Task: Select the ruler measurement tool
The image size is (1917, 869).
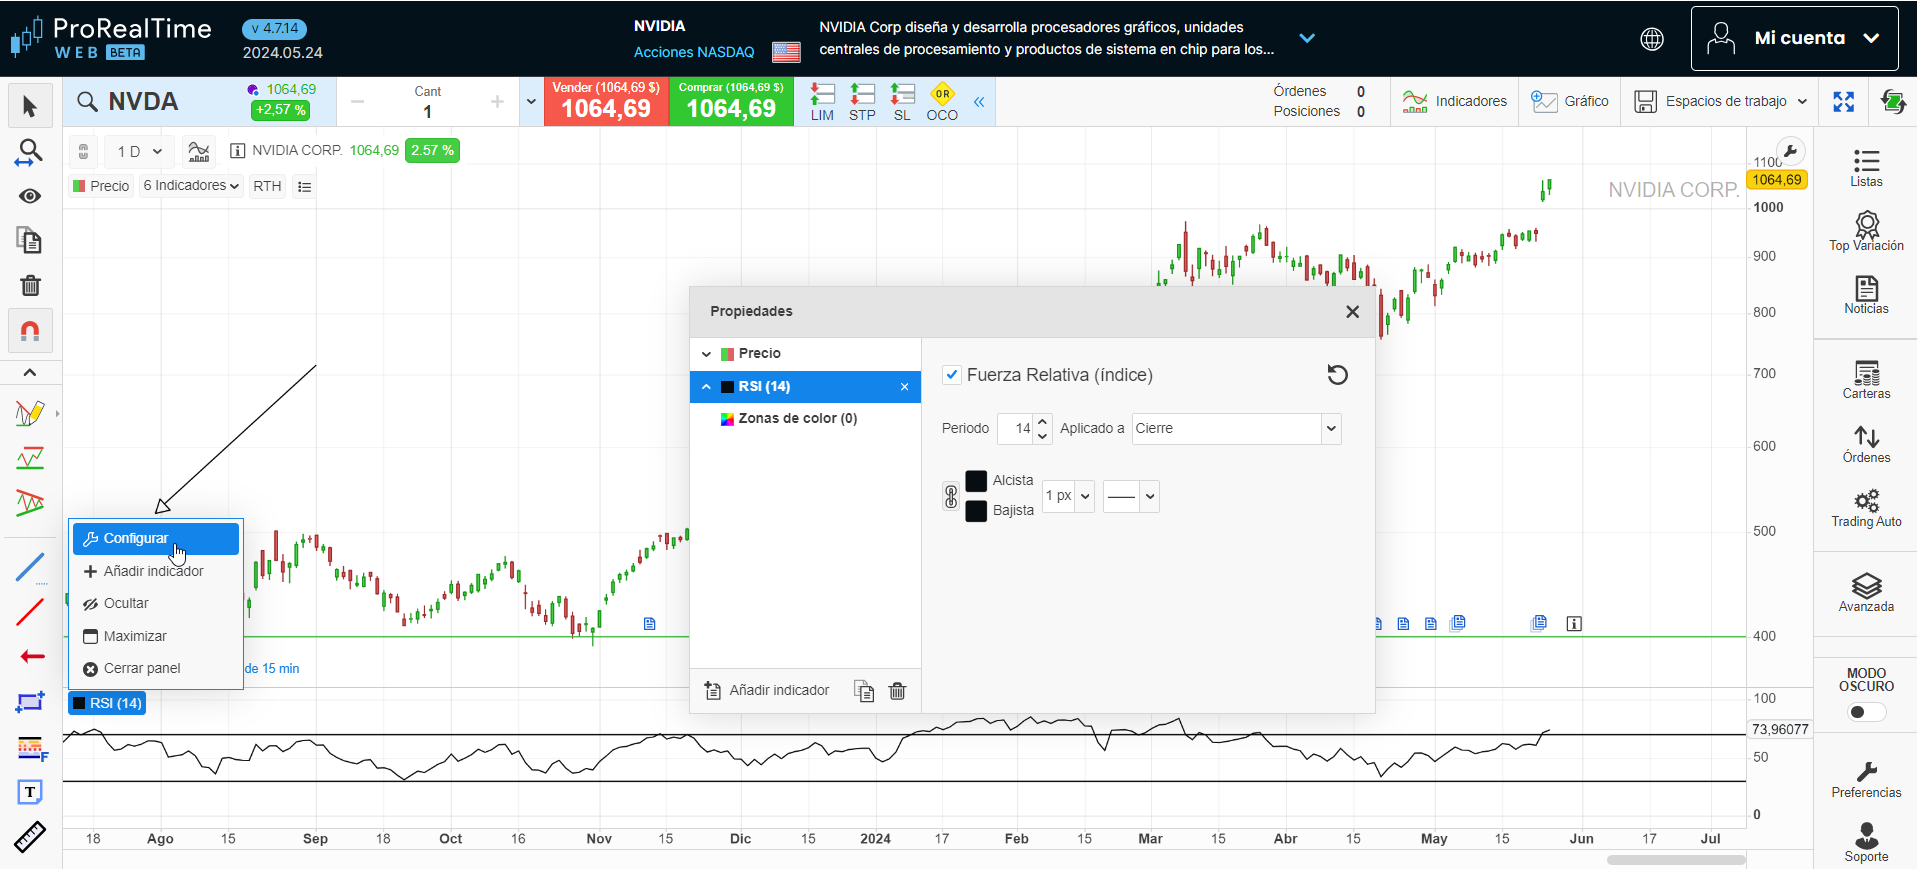Action: [x=30, y=836]
